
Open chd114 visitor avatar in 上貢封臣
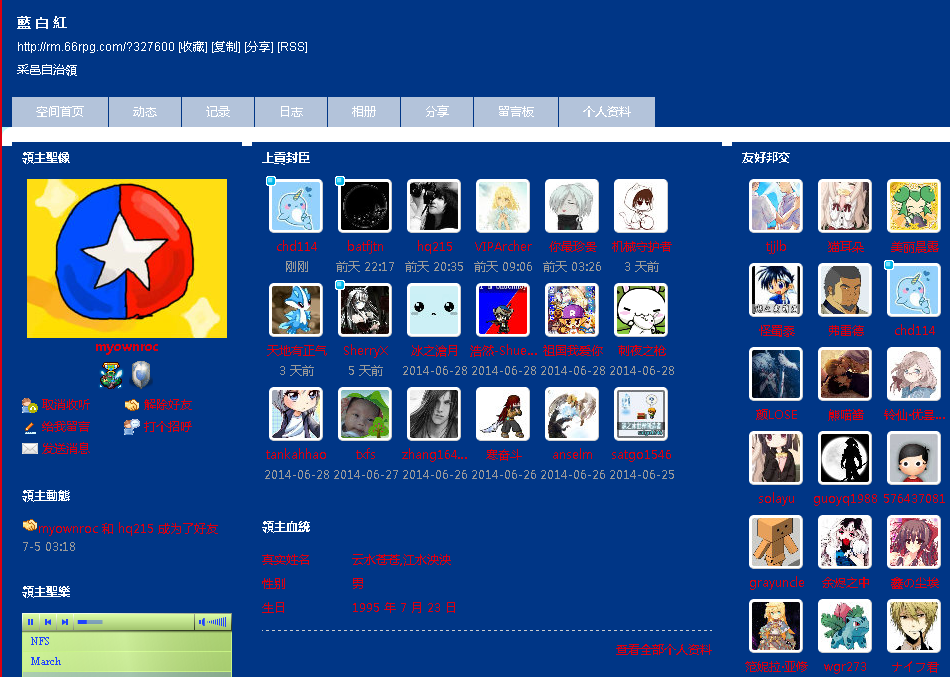coord(296,206)
